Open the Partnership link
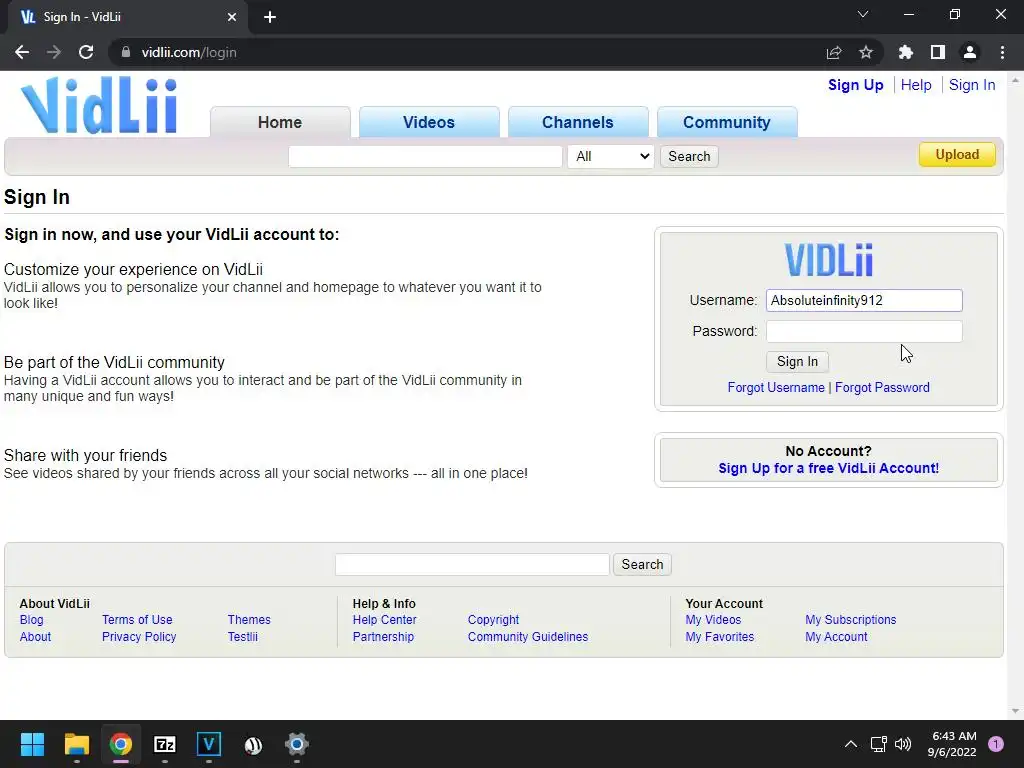 point(383,637)
